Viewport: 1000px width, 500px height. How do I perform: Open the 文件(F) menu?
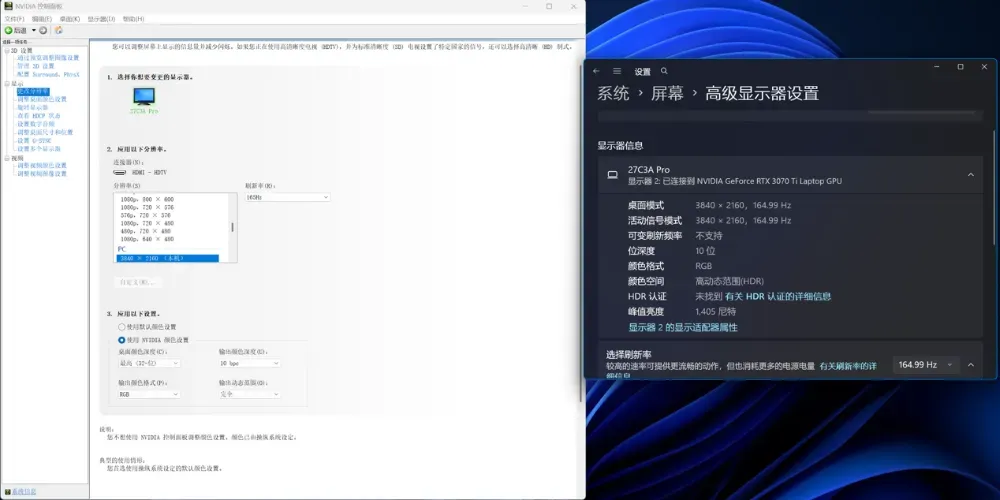click(x=14, y=19)
